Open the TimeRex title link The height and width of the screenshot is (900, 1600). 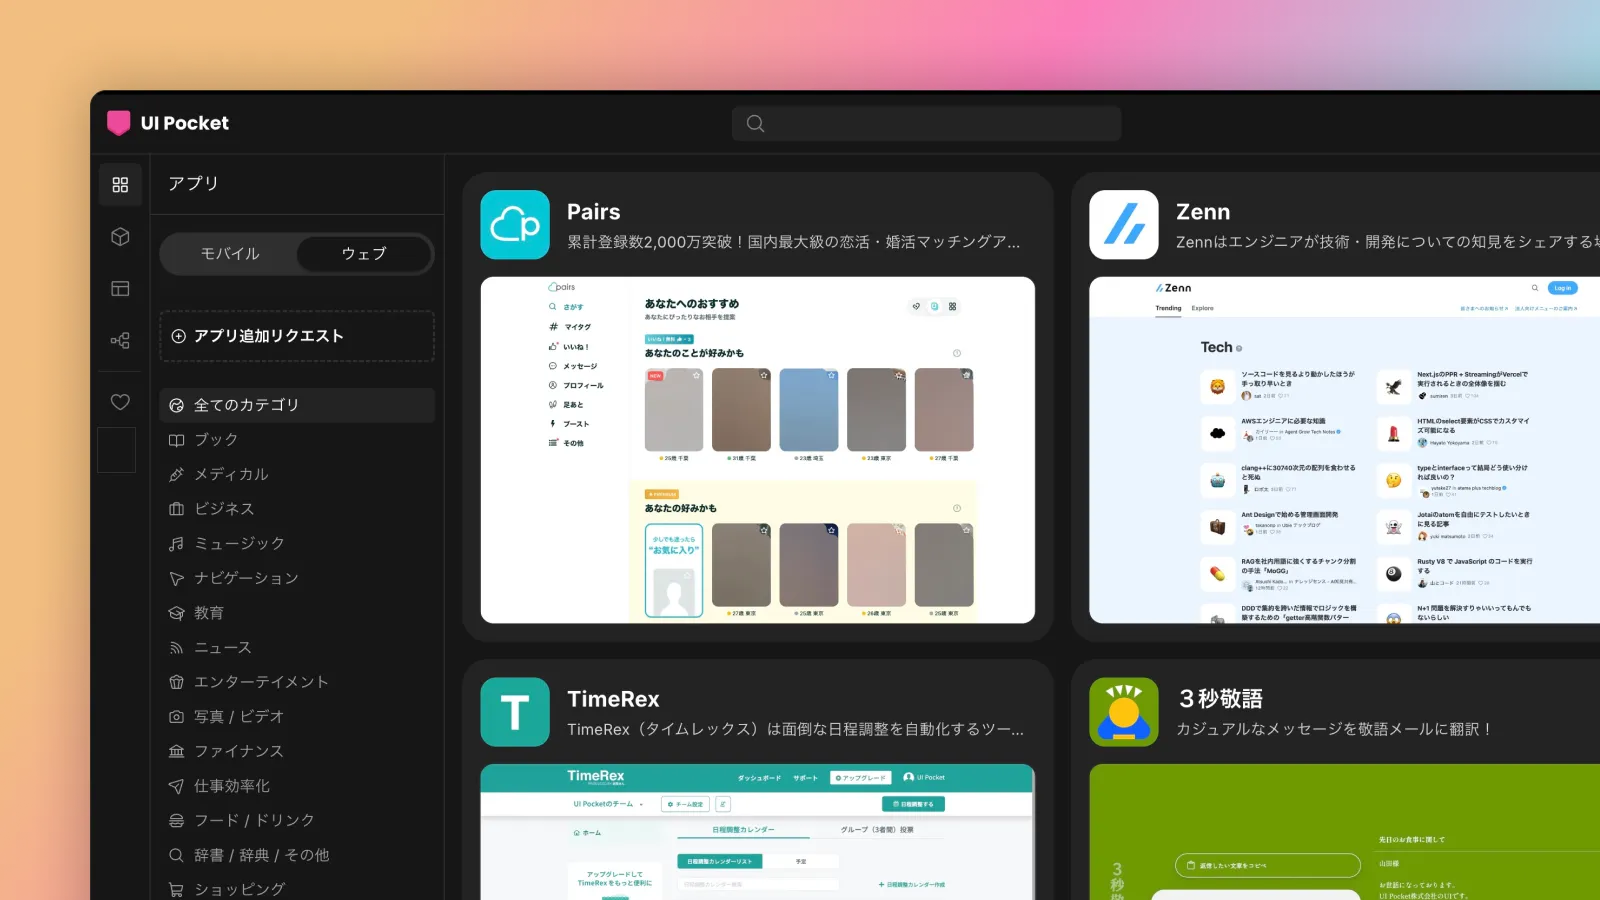tap(613, 699)
